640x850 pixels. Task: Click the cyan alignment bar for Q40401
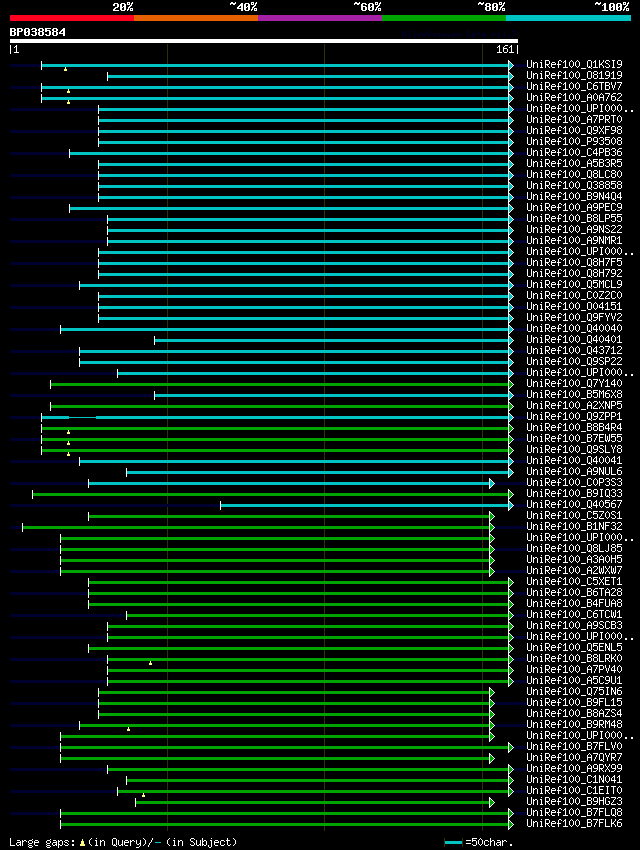click(x=332, y=340)
